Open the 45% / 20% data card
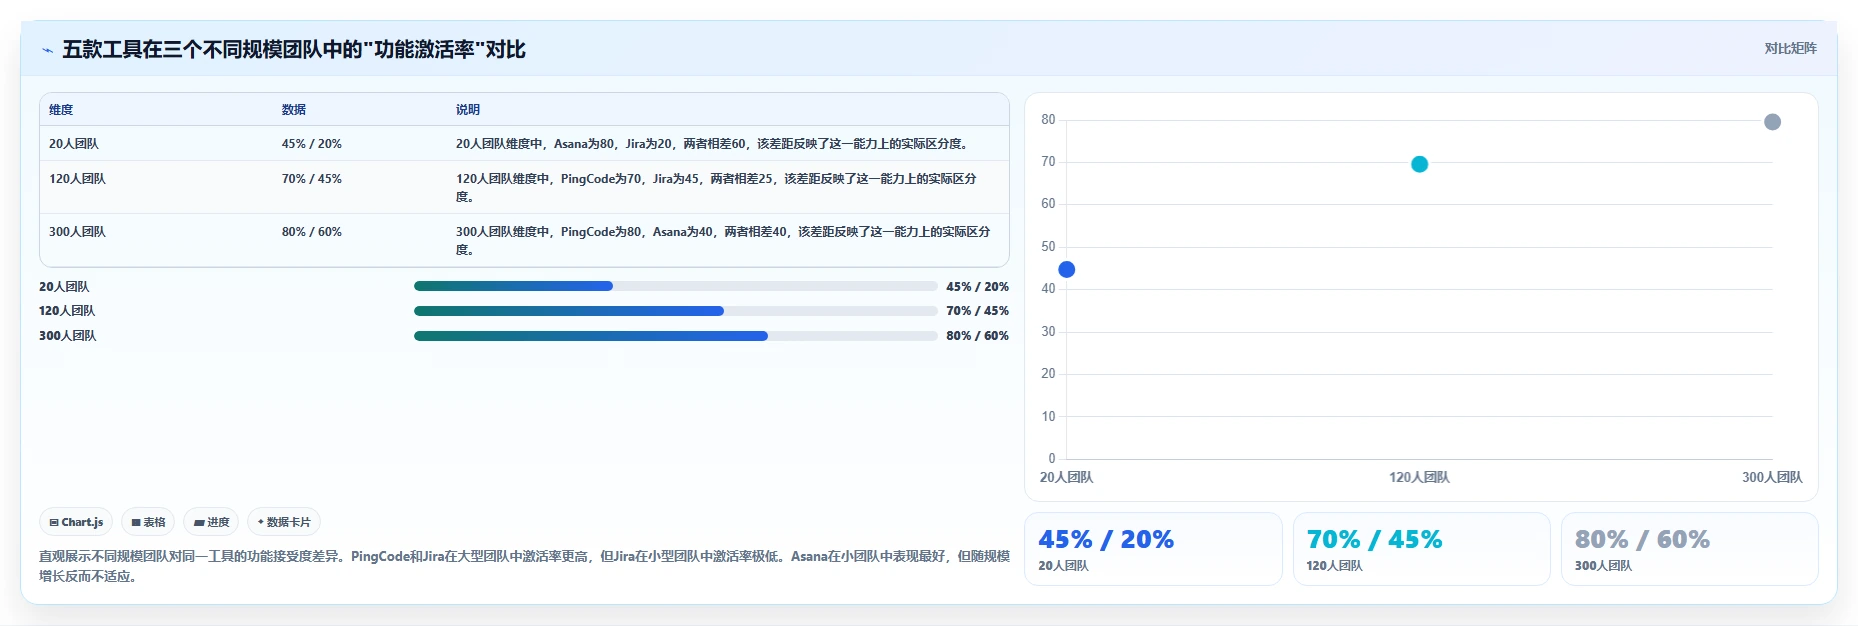The image size is (1858, 626). pyautogui.click(x=1153, y=549)
